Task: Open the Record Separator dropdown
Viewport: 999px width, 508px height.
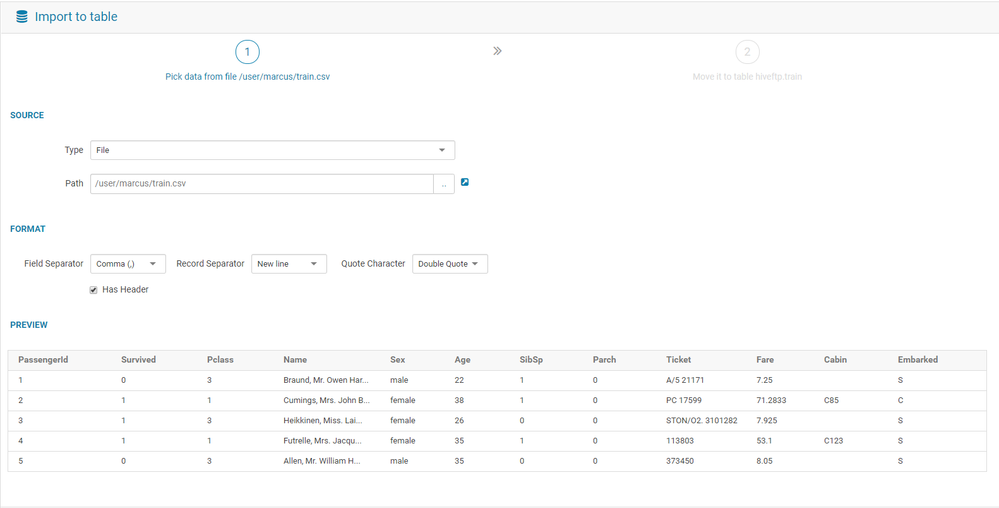Action: pos(289,264)
